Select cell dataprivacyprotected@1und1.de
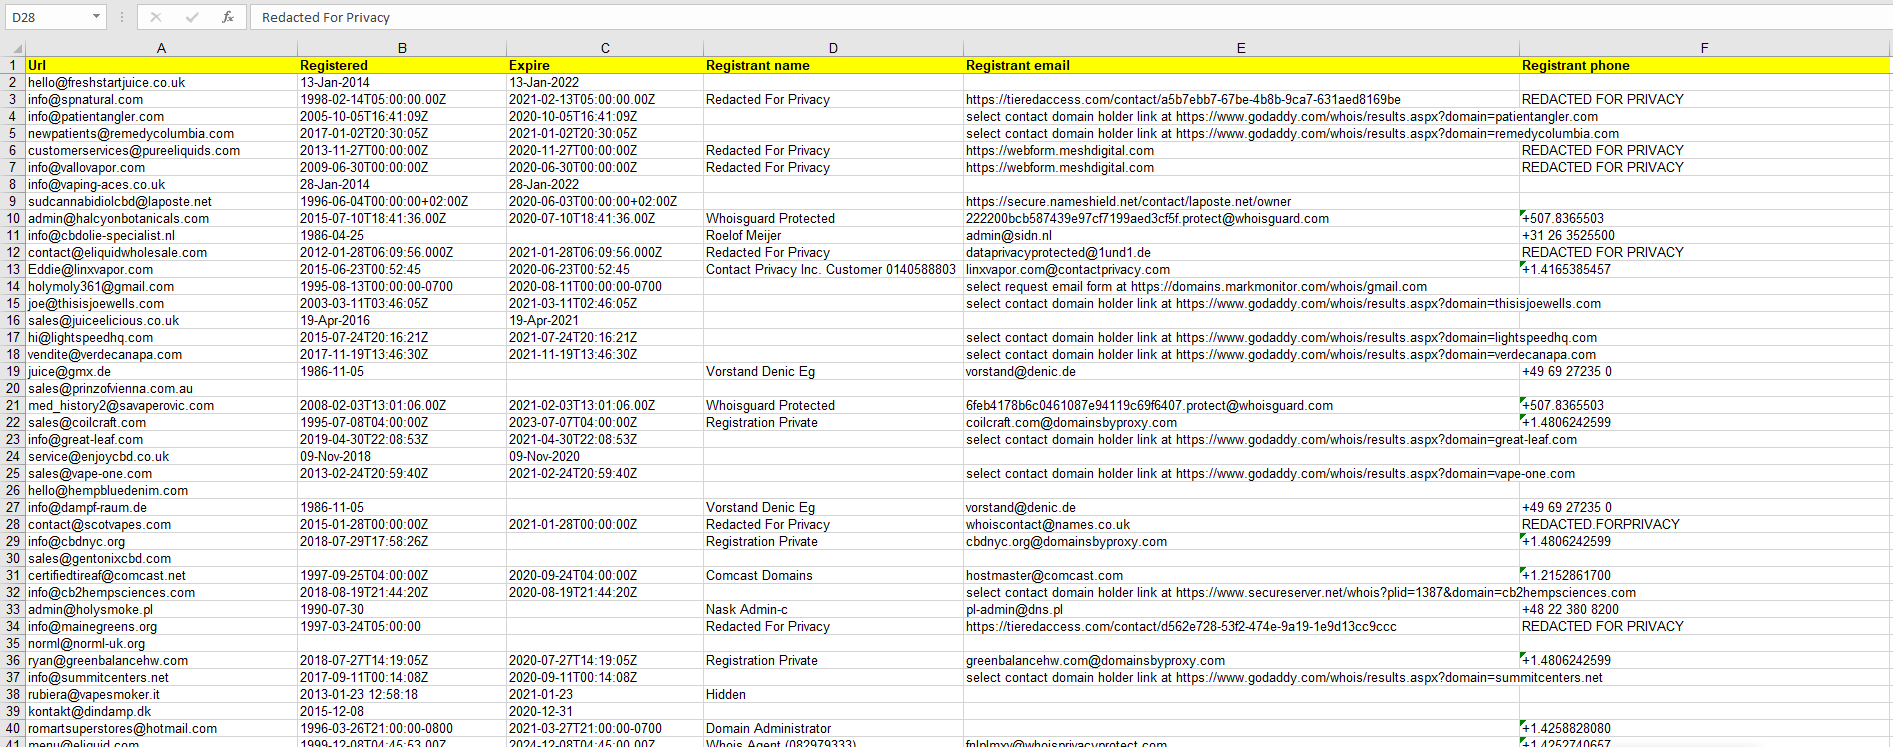This screenshot has height=747, width=1893. point(1241,252)
